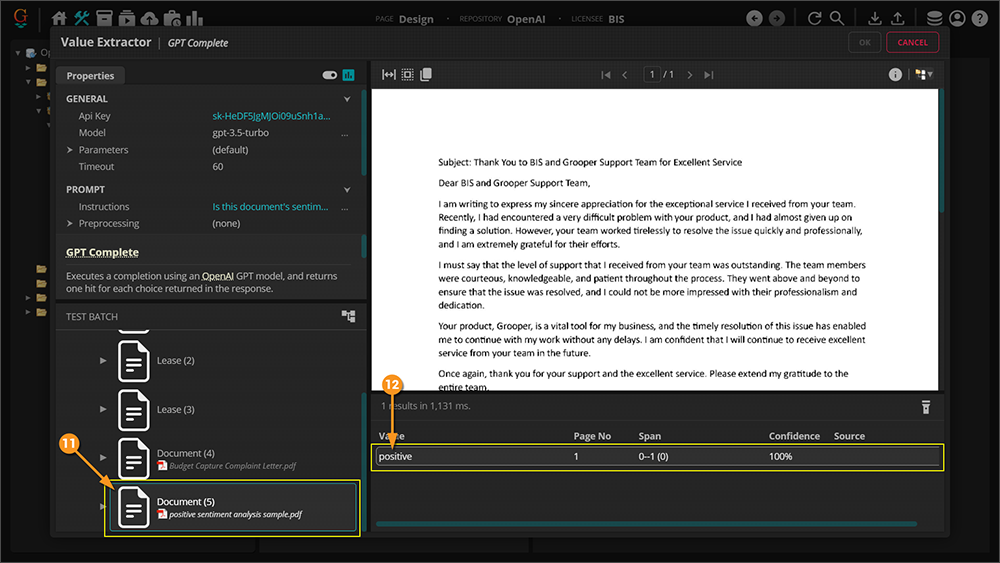
Task: Expand the Lease (2) document
Action: click(103, 360)
